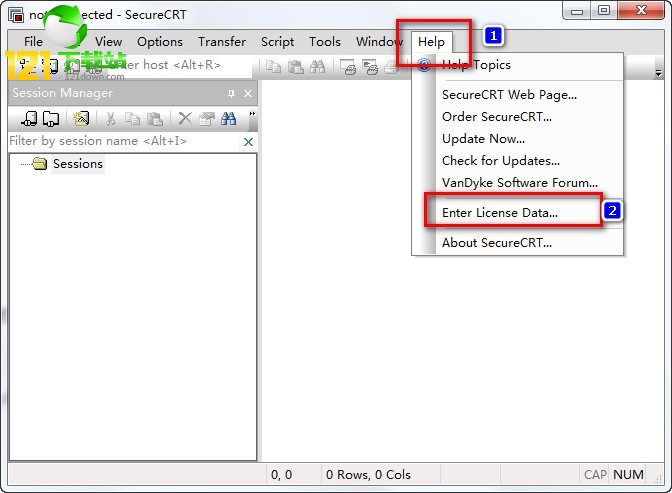
Task: Open the Window menu
Action: [x=379, y=42]
